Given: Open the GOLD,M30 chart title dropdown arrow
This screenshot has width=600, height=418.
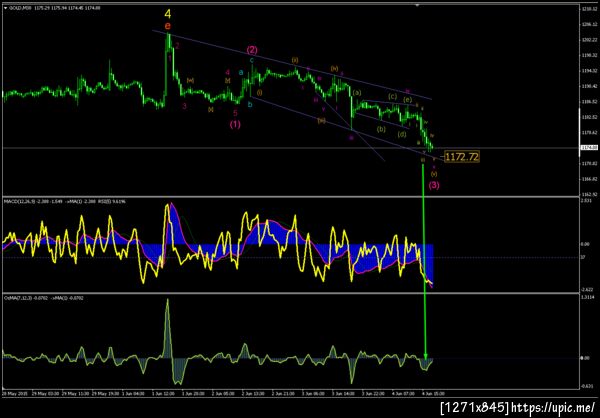Looking at the screenshot, I should click(x=4, y=7).
